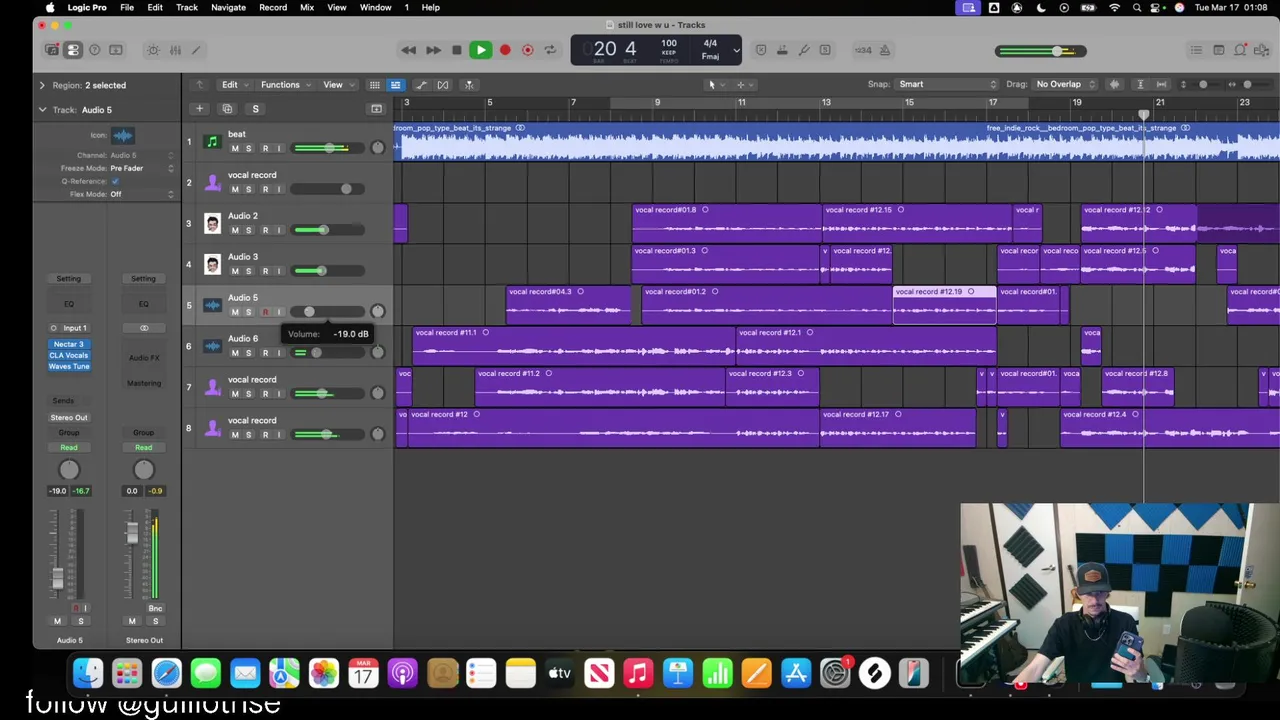
Task: Open List Editors icon at top right
Action: (x=1196, y=50)
